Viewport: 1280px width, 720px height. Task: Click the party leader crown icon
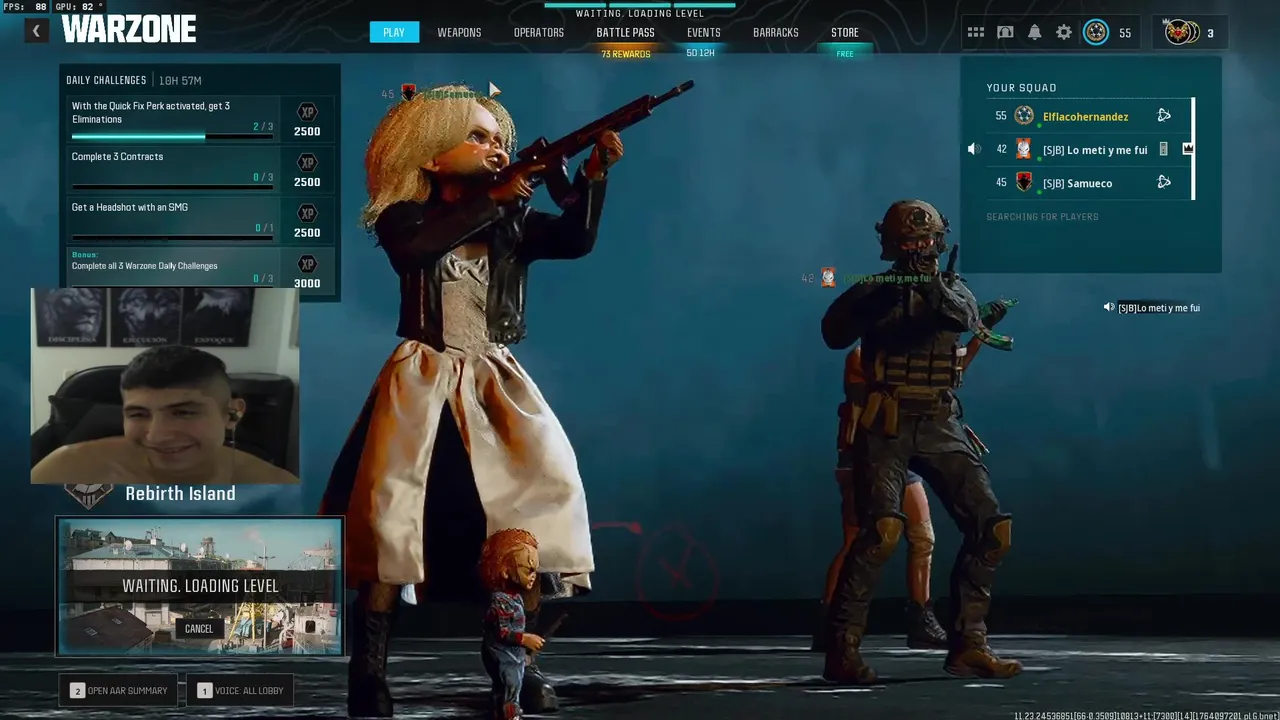[x=1188, y=149]
